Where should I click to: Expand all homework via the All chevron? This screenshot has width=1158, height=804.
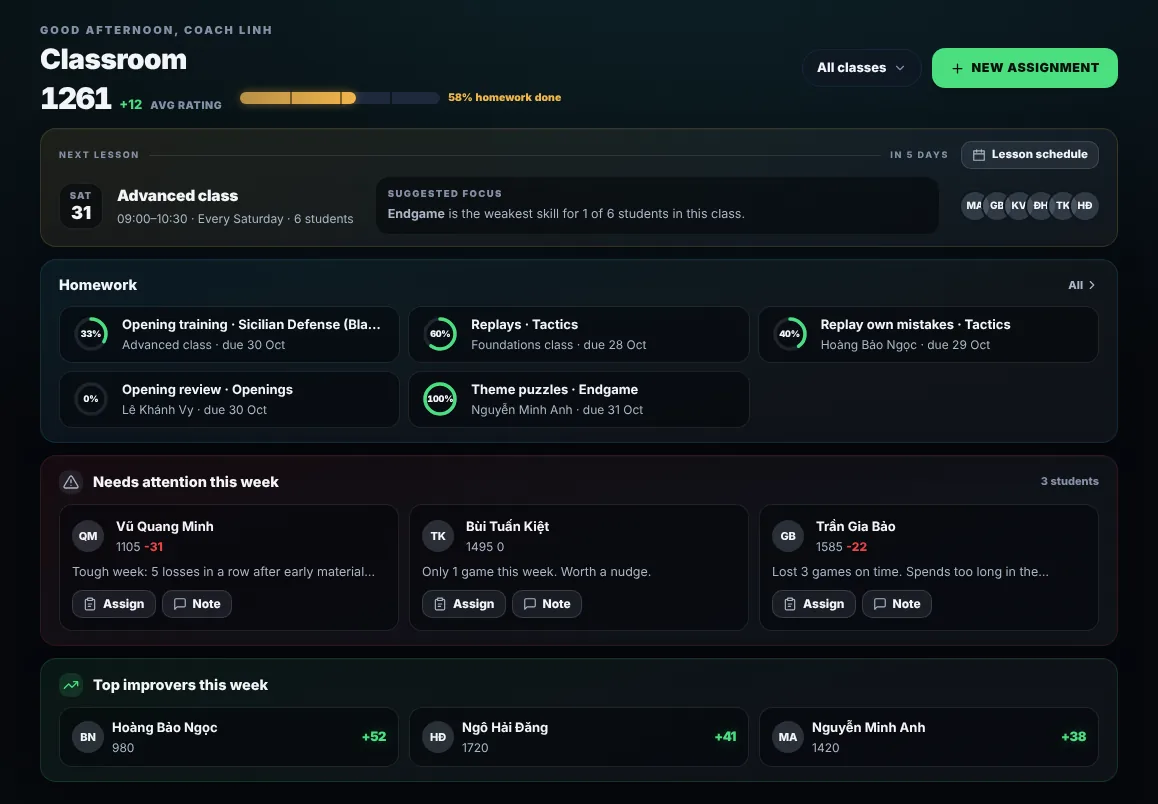pyautogui.click(x=1082, y=285)
